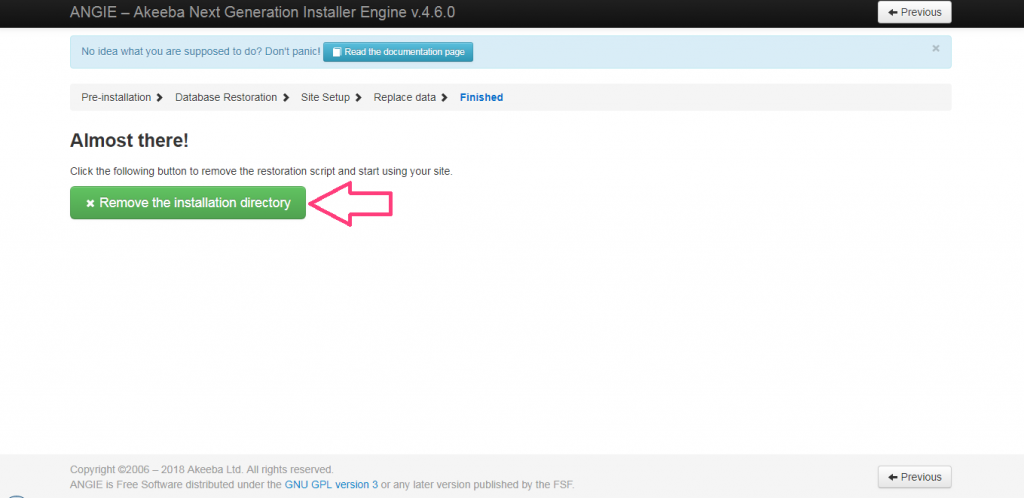The image size is (1024, 498).
Task: Click the Copyright Akeeba Ltd. footer text
Action: tap(202, 469)
